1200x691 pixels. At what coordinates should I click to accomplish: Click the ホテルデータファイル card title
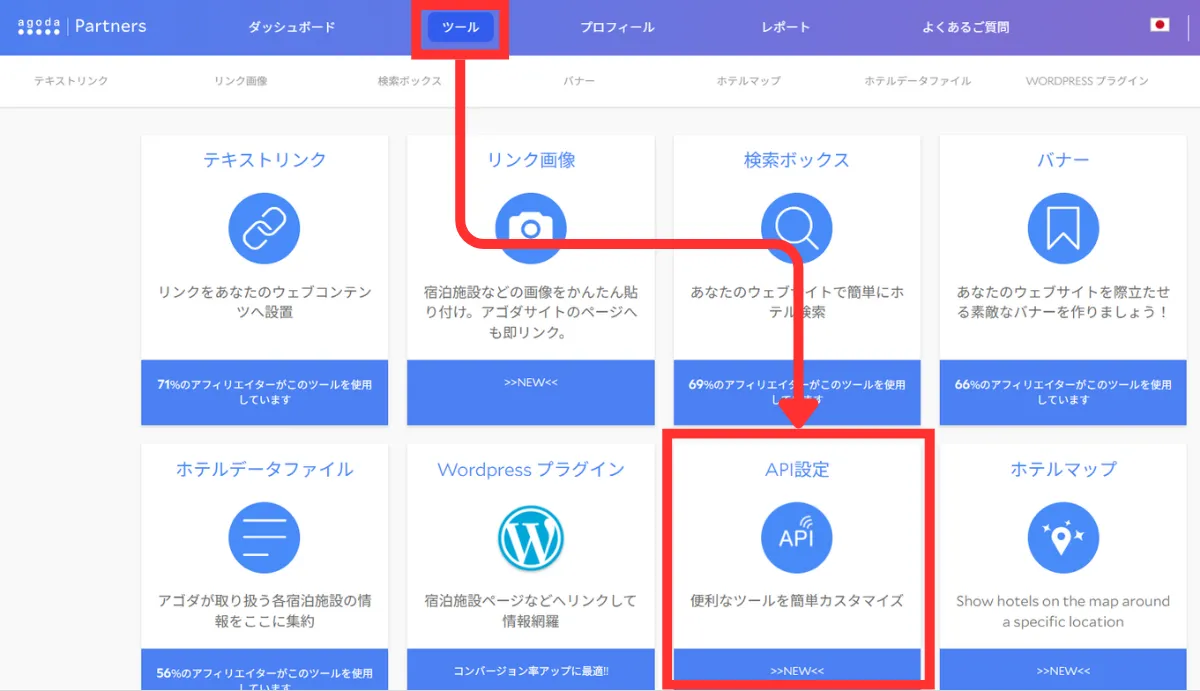point(264,469)
